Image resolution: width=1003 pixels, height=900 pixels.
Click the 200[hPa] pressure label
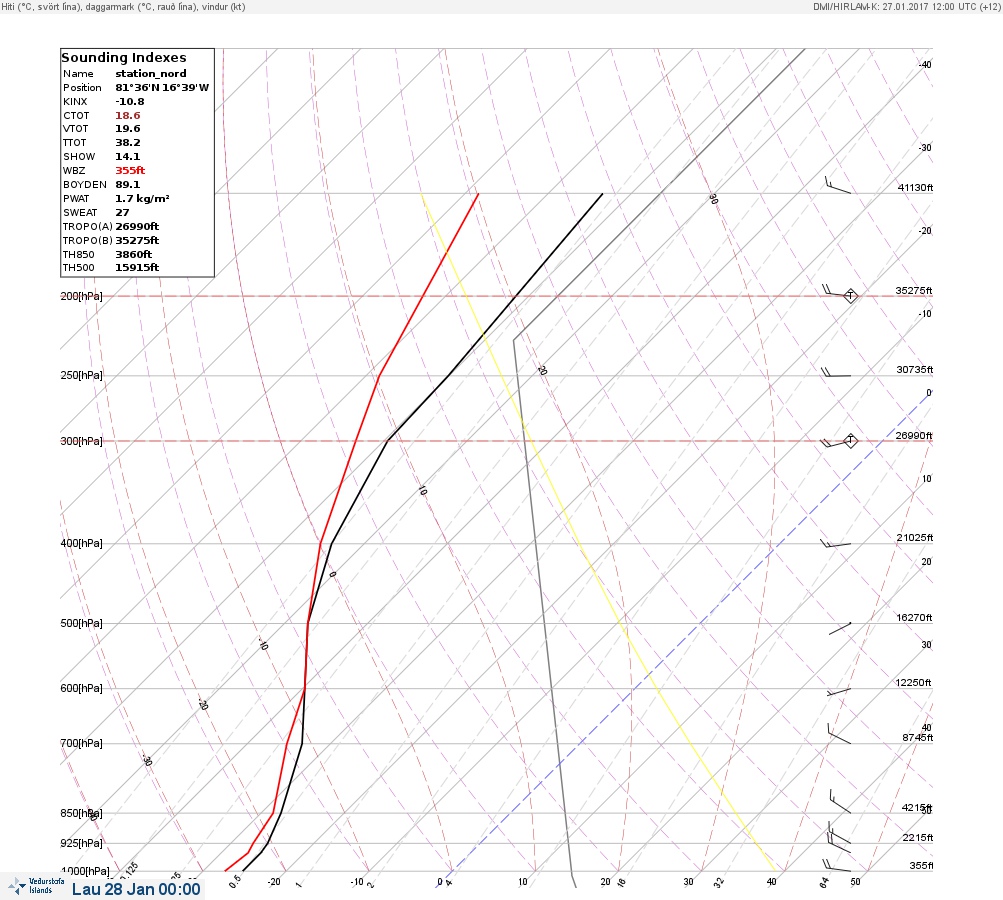pos(81,296)
